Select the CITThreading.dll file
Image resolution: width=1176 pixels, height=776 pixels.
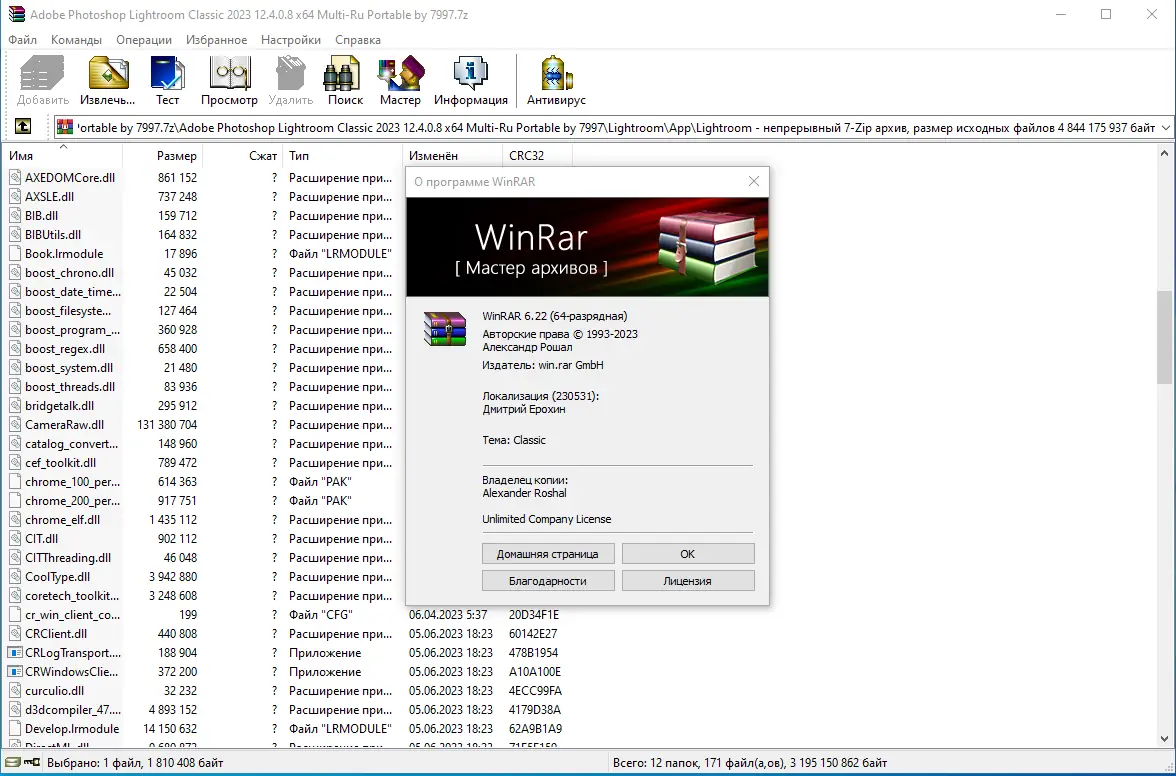coord(68,558)
